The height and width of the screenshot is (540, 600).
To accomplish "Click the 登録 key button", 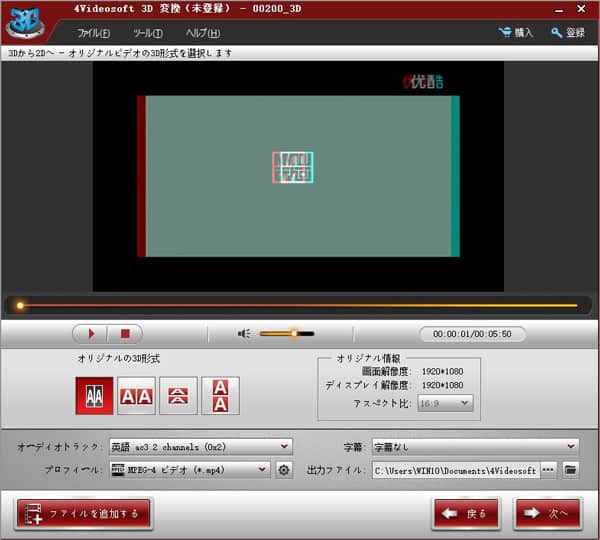I will [568, 33].
